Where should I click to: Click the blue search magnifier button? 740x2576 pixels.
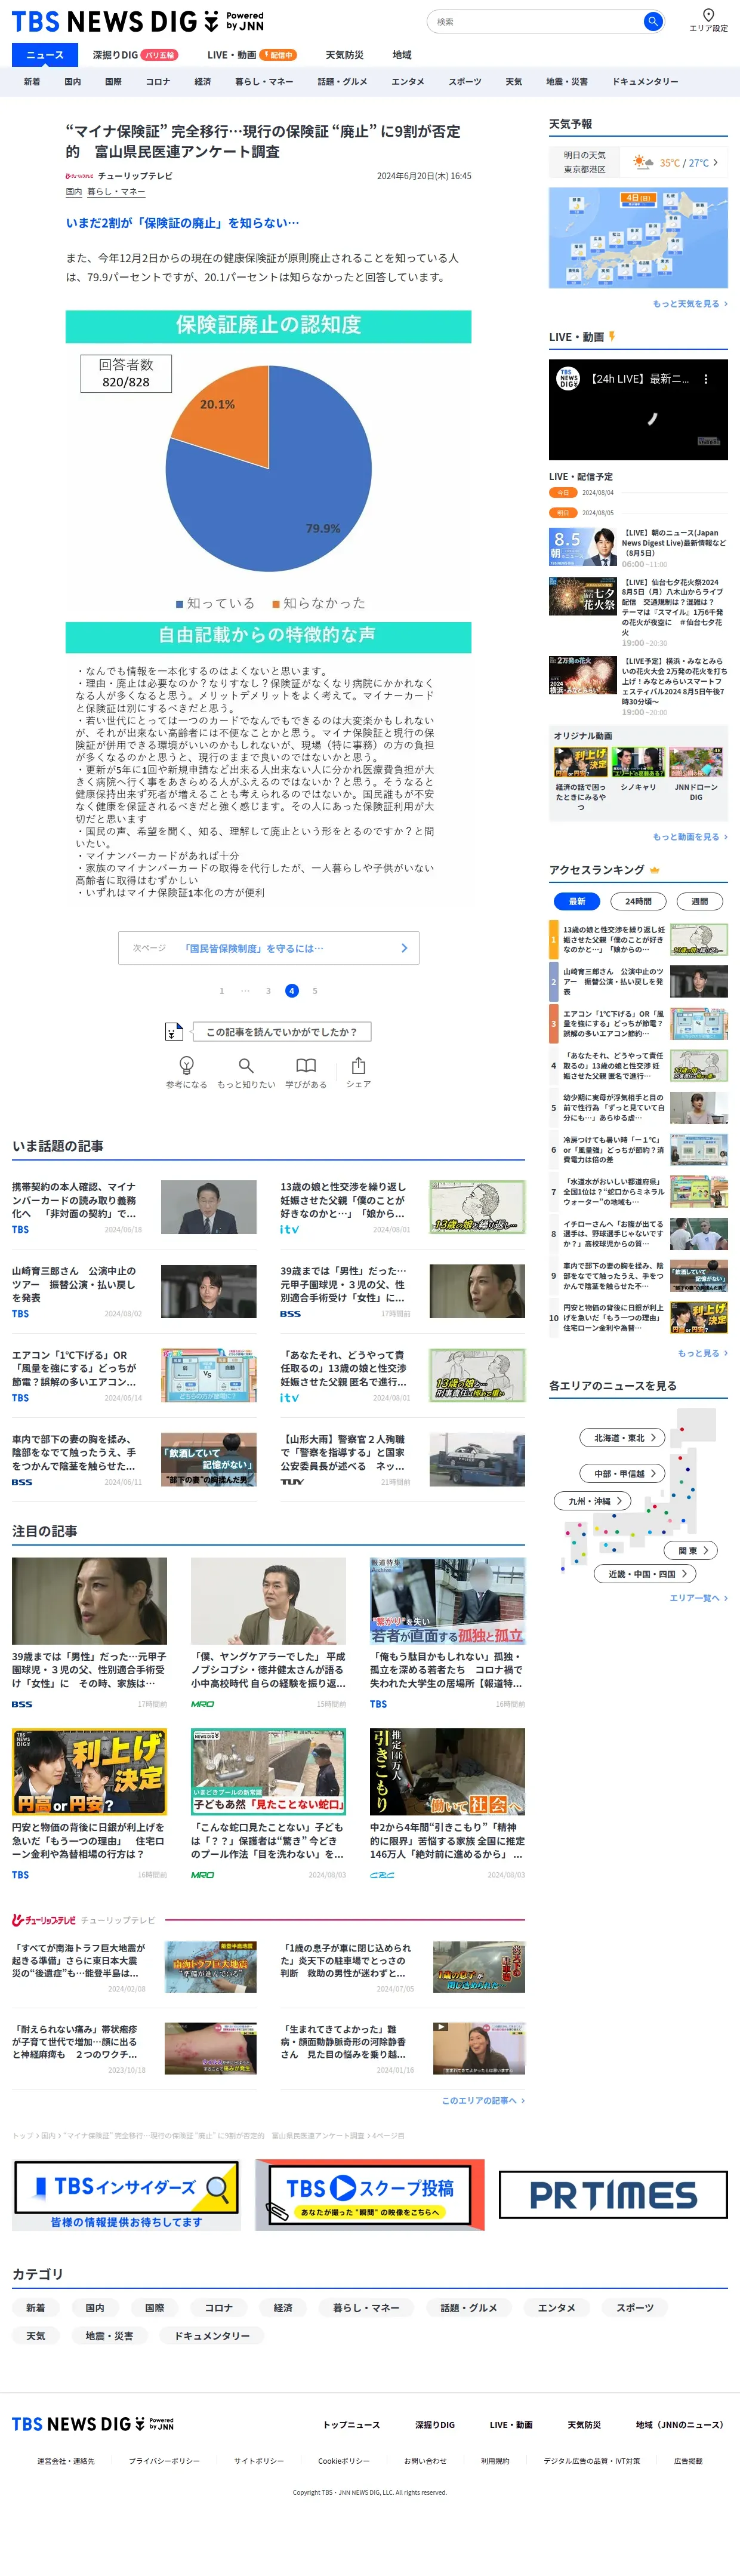click(652, 21)
